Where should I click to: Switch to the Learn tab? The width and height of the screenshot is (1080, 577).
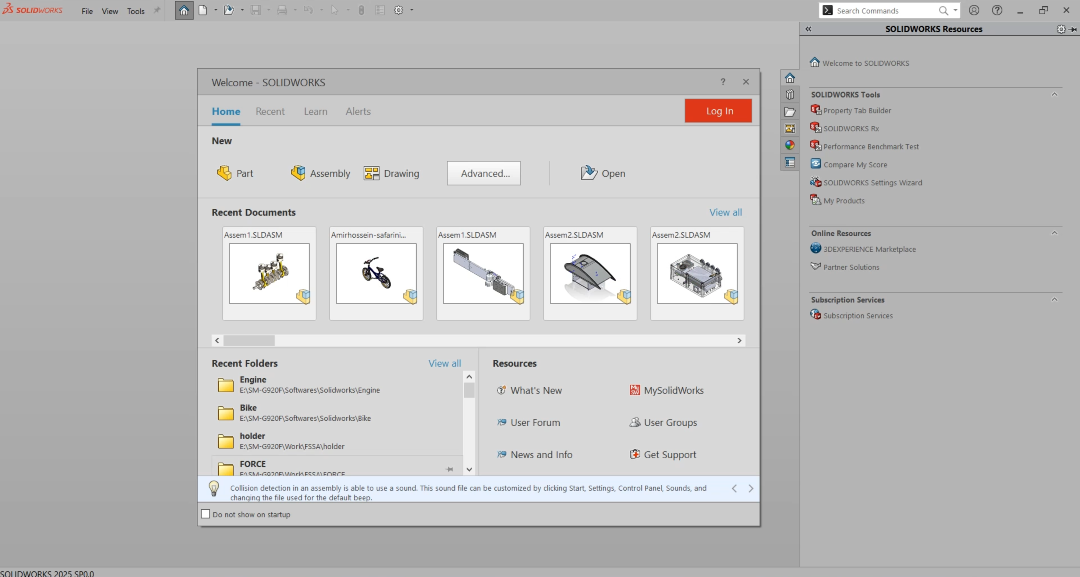[315, 111]
